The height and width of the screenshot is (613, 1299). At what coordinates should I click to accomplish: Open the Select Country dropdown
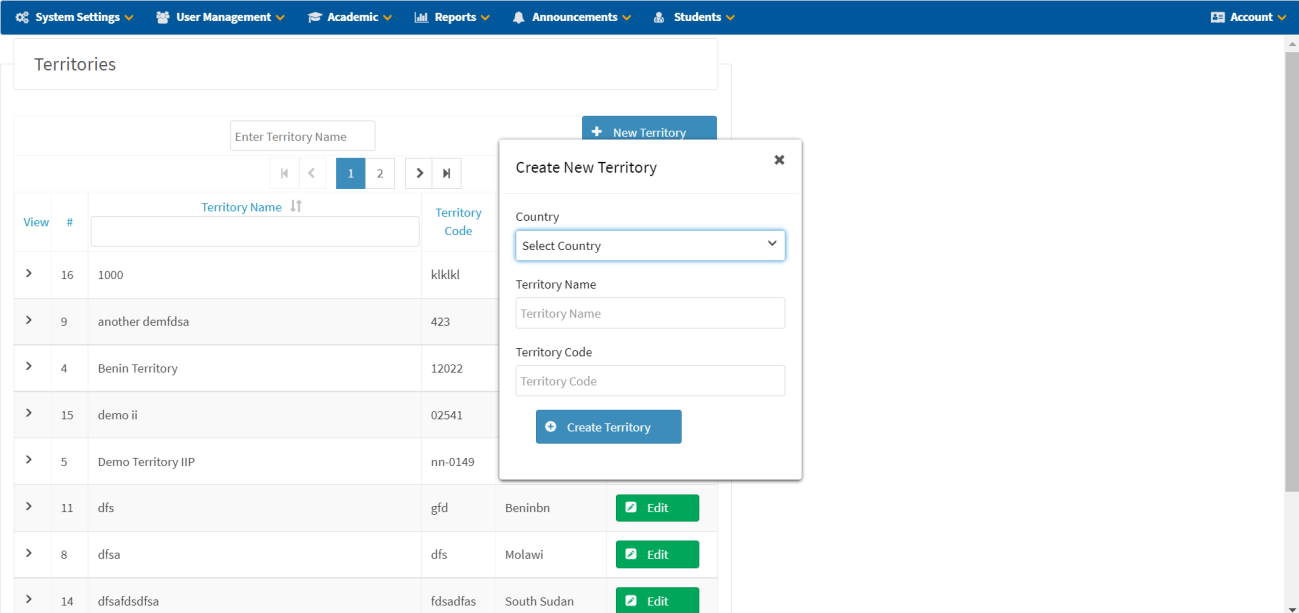[650, 246]
